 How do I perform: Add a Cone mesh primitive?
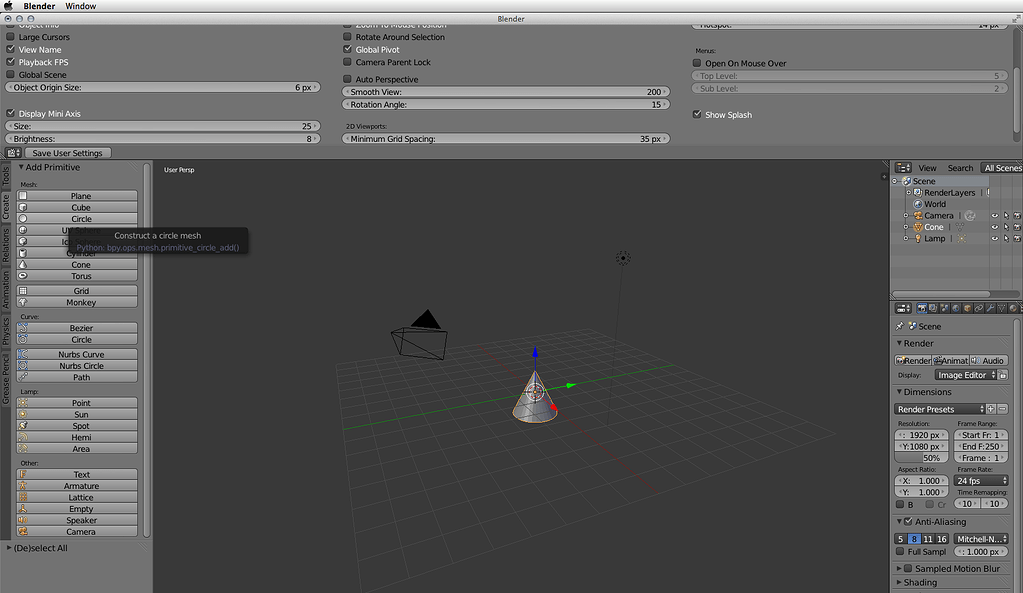[x=77, y=265]
